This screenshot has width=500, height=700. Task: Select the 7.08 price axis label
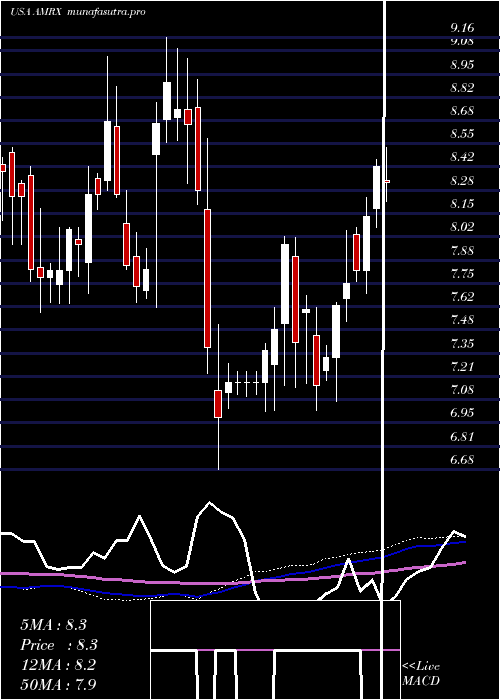tap(462, 390)
